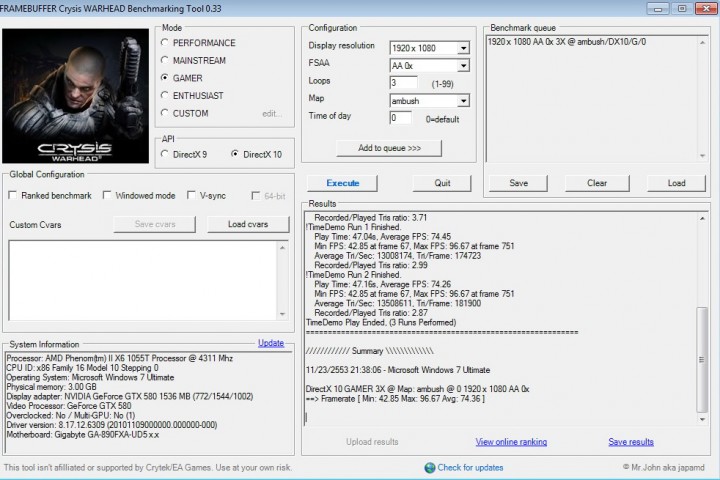
Task: Click the TimeDemo Play Ended line
Action: [381, 322]
